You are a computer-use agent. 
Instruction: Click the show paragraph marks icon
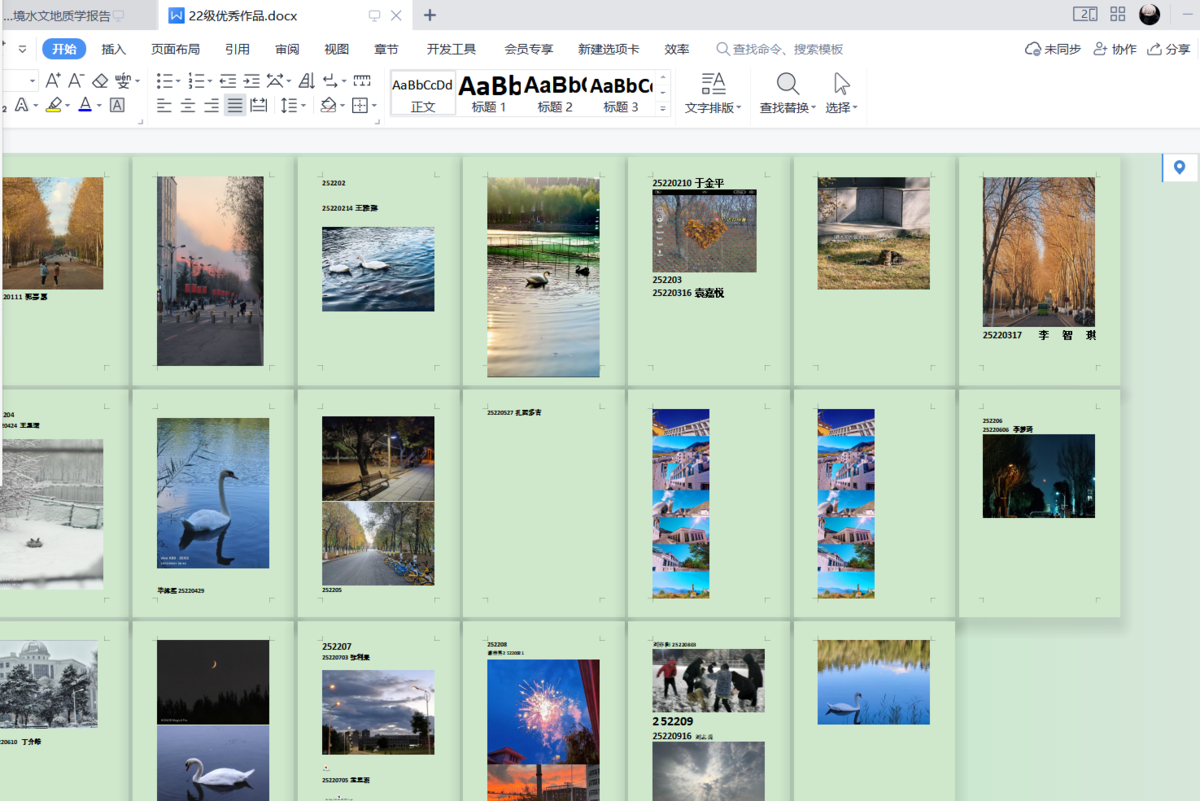(x=330, y=81)
